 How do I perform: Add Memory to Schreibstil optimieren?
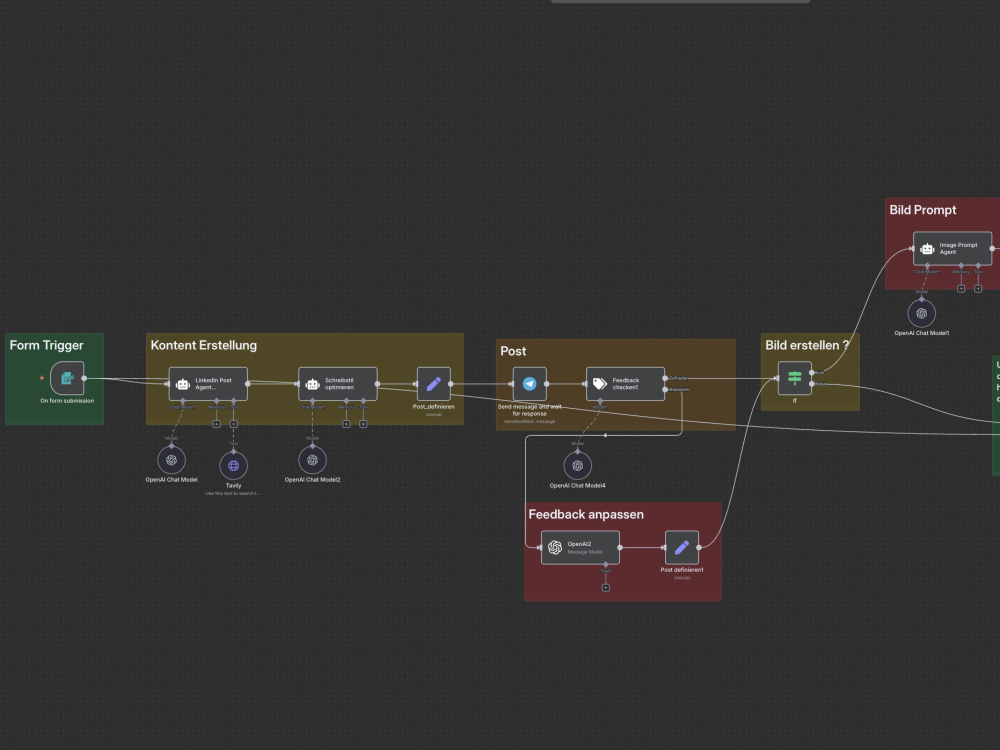346,424
